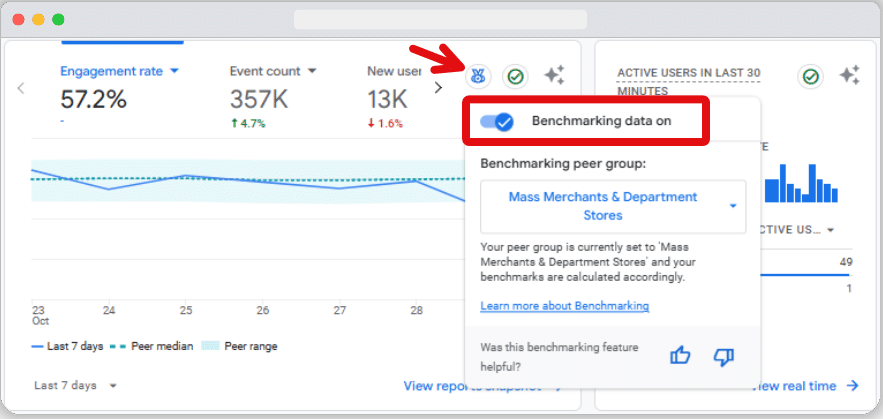Viewport: 883px width, 419px height.
Task: Click the 1.6% decrease indicator
Action: pos(385,124)
